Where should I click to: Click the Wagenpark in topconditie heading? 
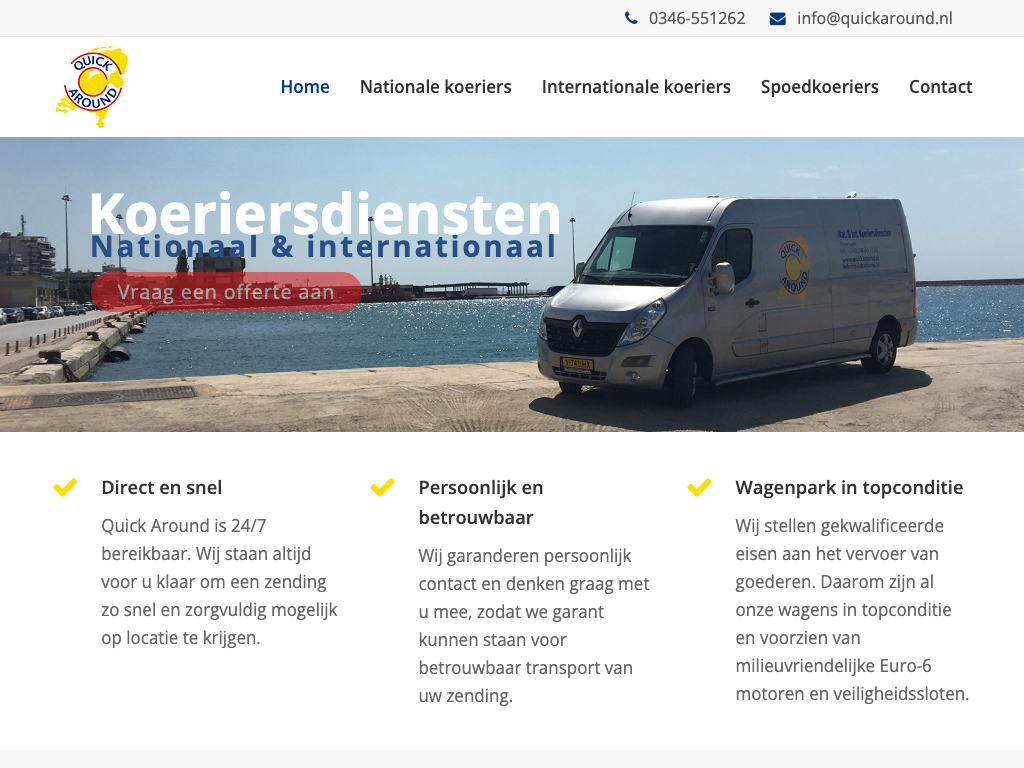click(x=849, y=488)
